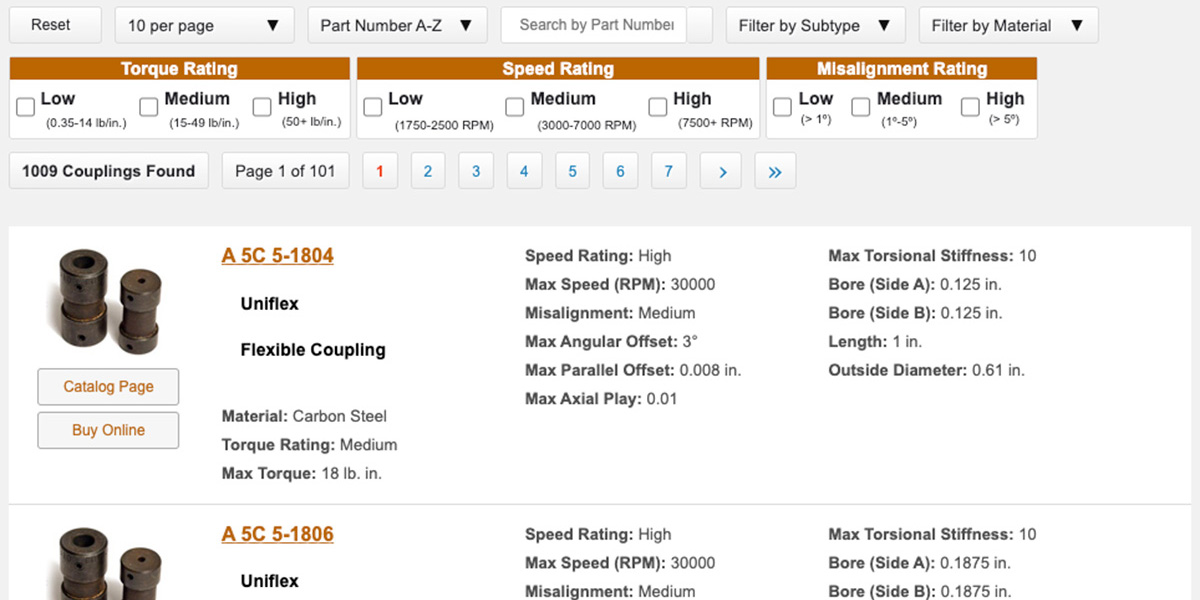
Task: Click the Misalignment Rating header
Action: (902, 69)
